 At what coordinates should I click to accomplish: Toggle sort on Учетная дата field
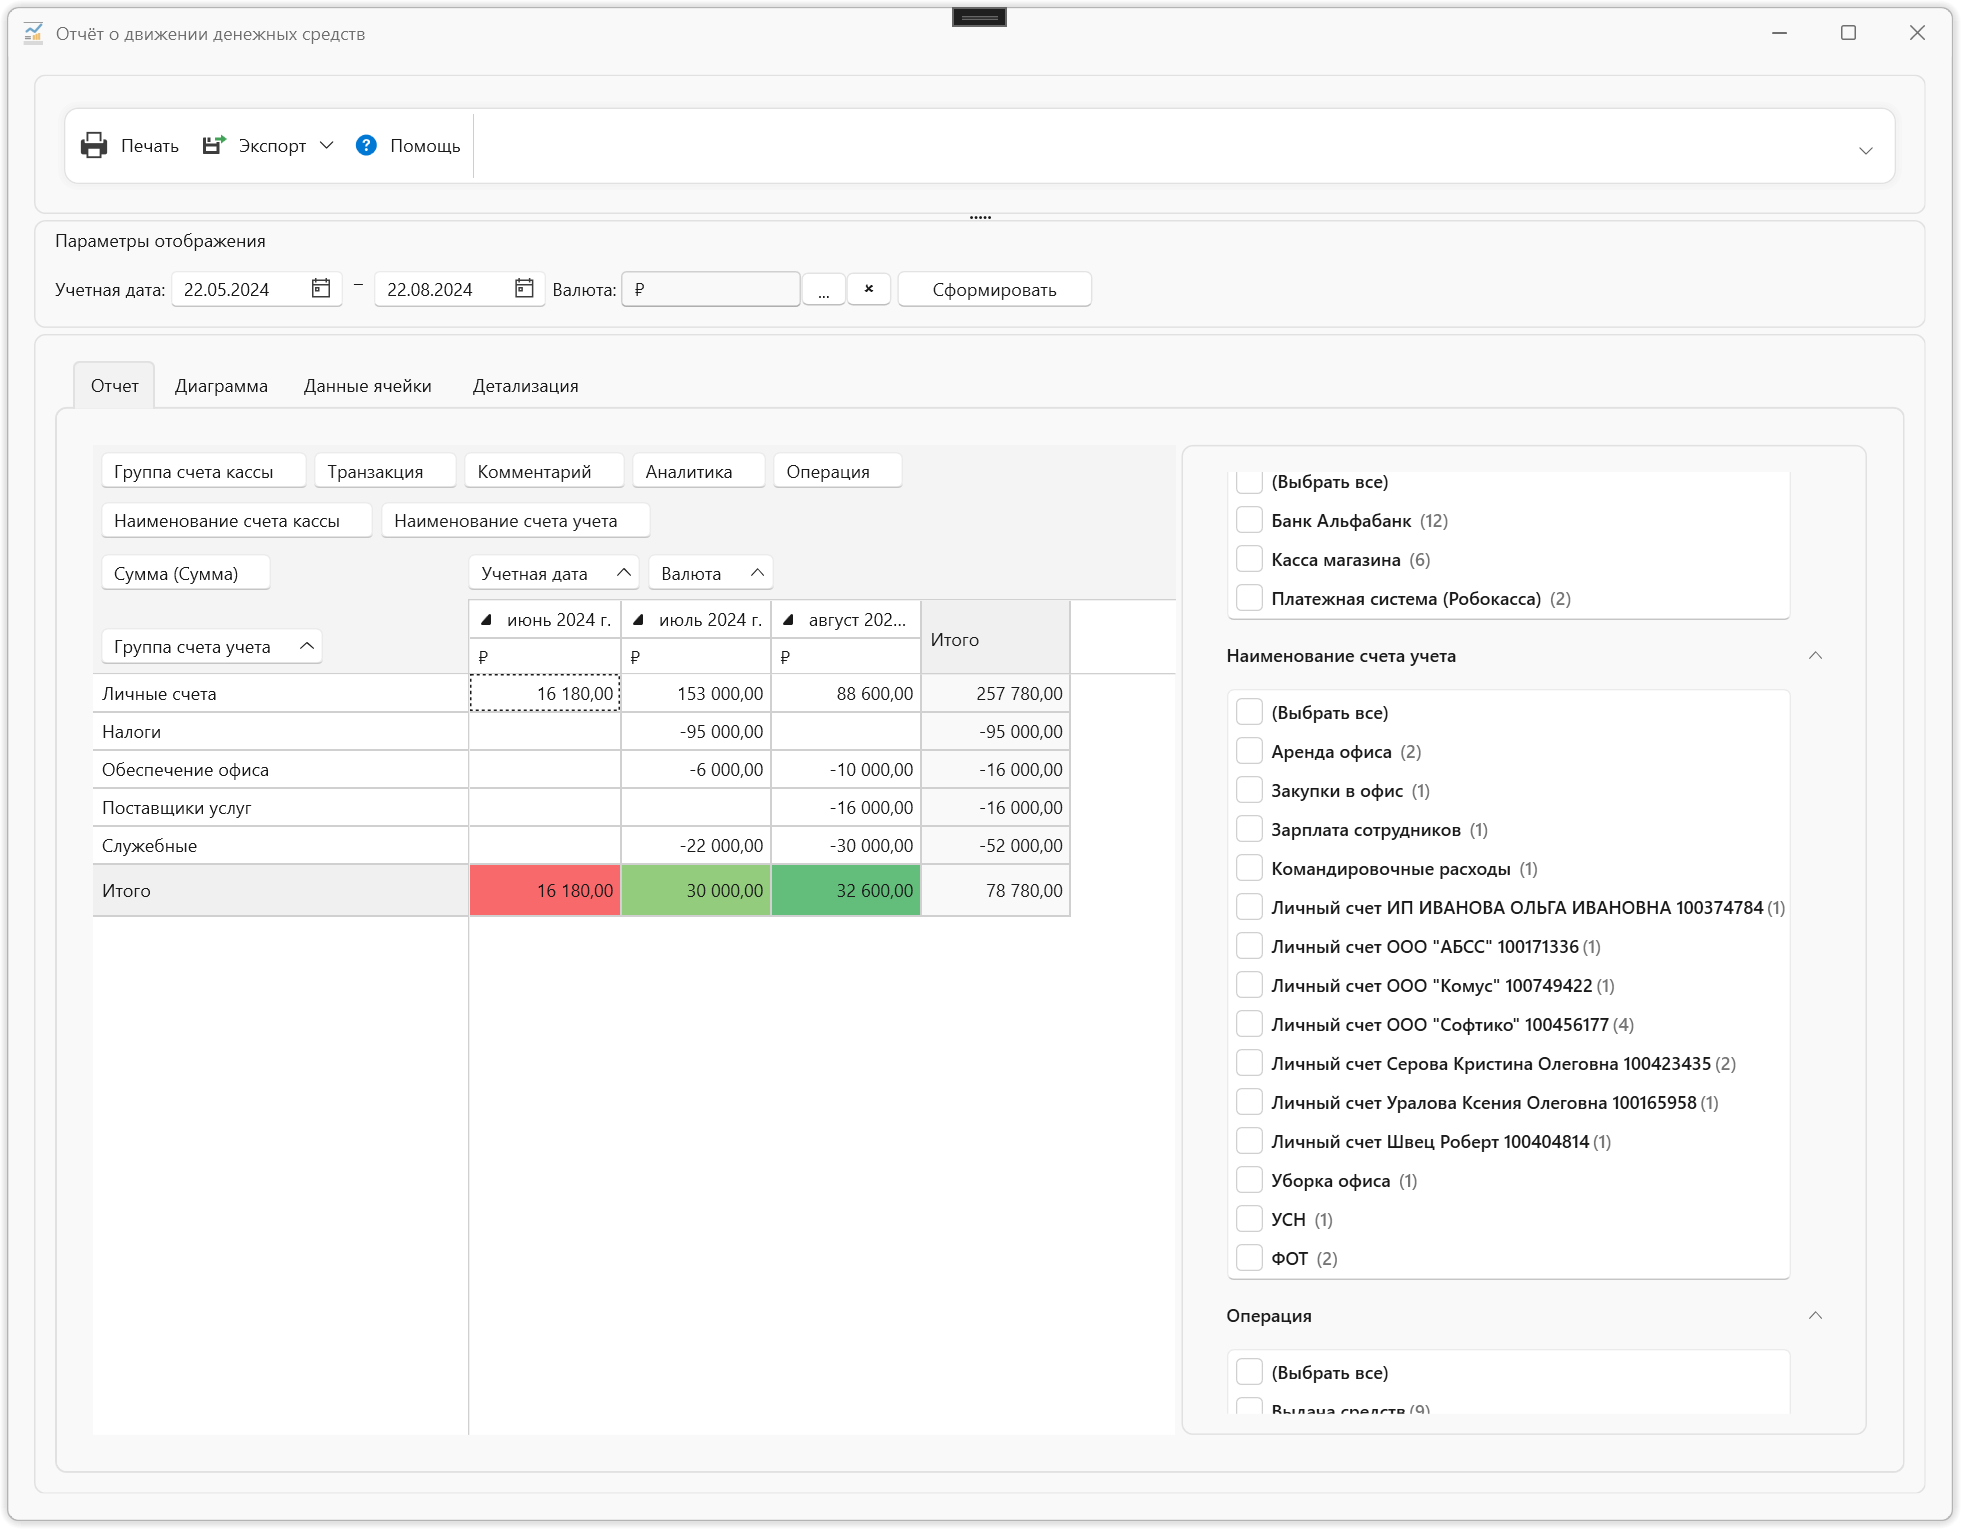624,573
